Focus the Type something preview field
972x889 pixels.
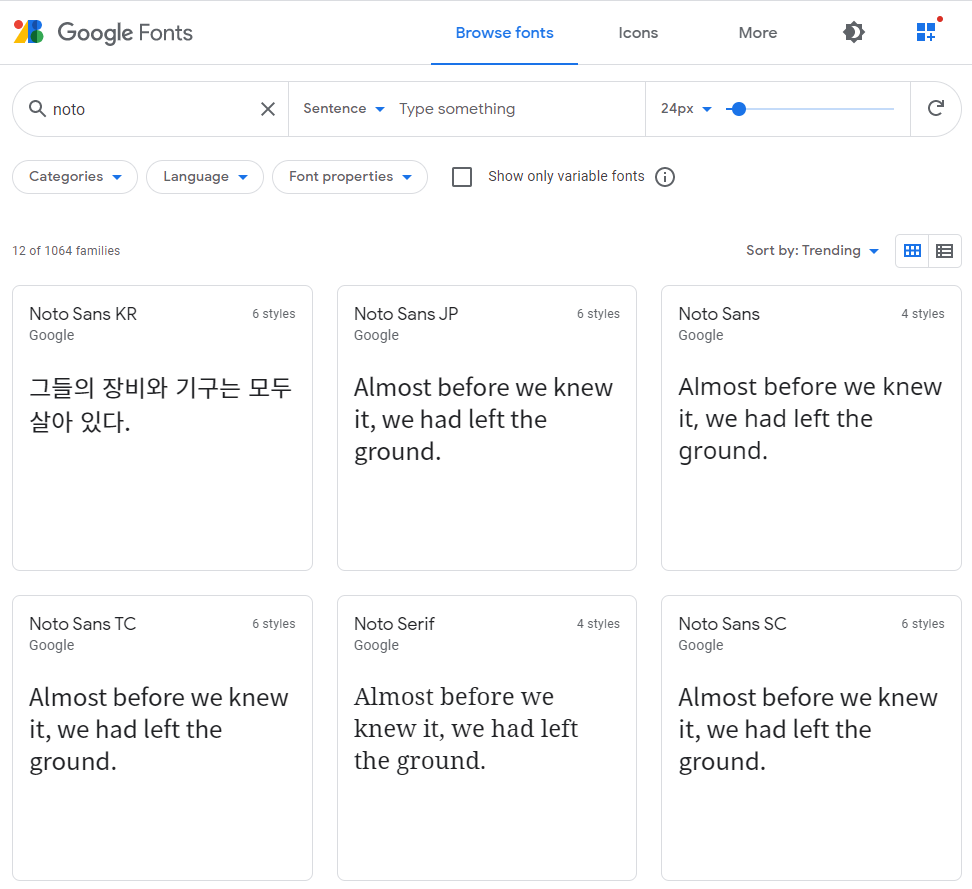[x=518, y=108]
